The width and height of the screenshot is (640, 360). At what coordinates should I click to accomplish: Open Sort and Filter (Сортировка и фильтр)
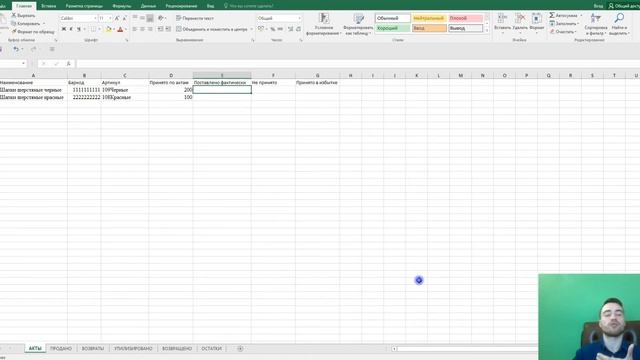point(596,24)
